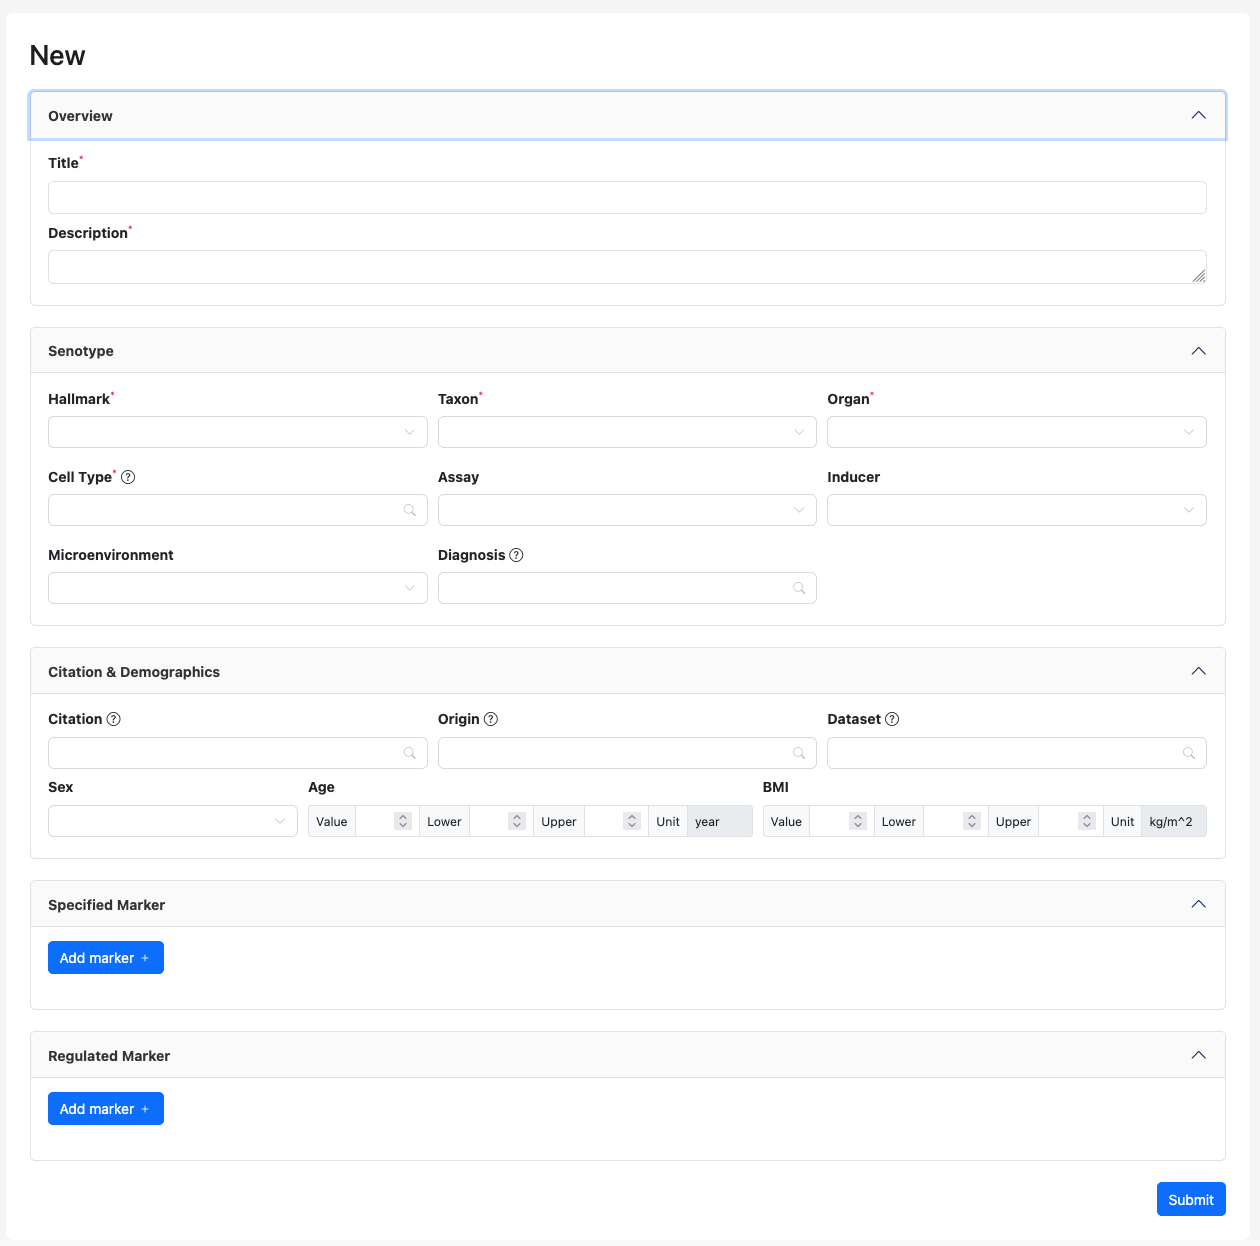Collapse the Regulated Marker section
The width and height of the screenshot is (1260, 1246).
click(x=1199, y=1055)
